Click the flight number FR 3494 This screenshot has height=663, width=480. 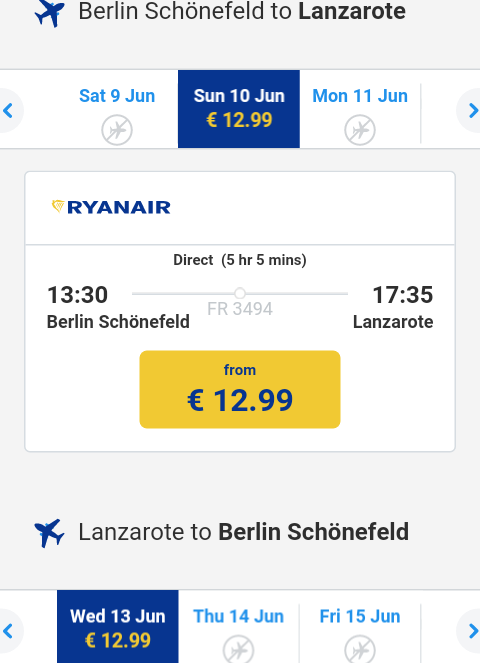click(240, 309)
